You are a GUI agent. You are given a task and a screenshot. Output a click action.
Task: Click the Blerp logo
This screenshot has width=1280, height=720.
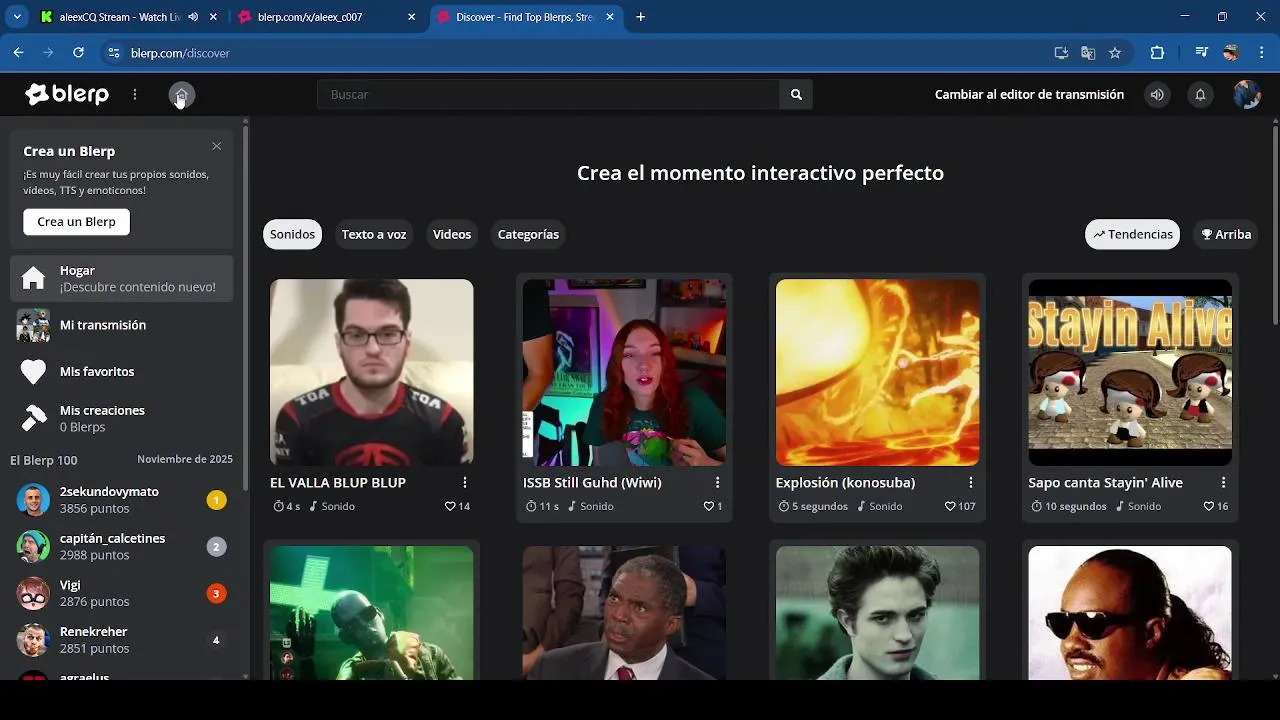pyautogui.click(x=67, y=94)
